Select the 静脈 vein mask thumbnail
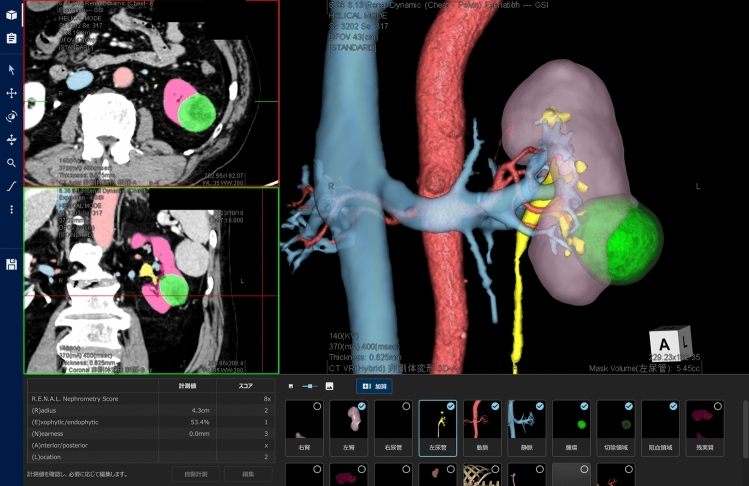The height and width of the screenshot is (486, 749). point(526,428)
